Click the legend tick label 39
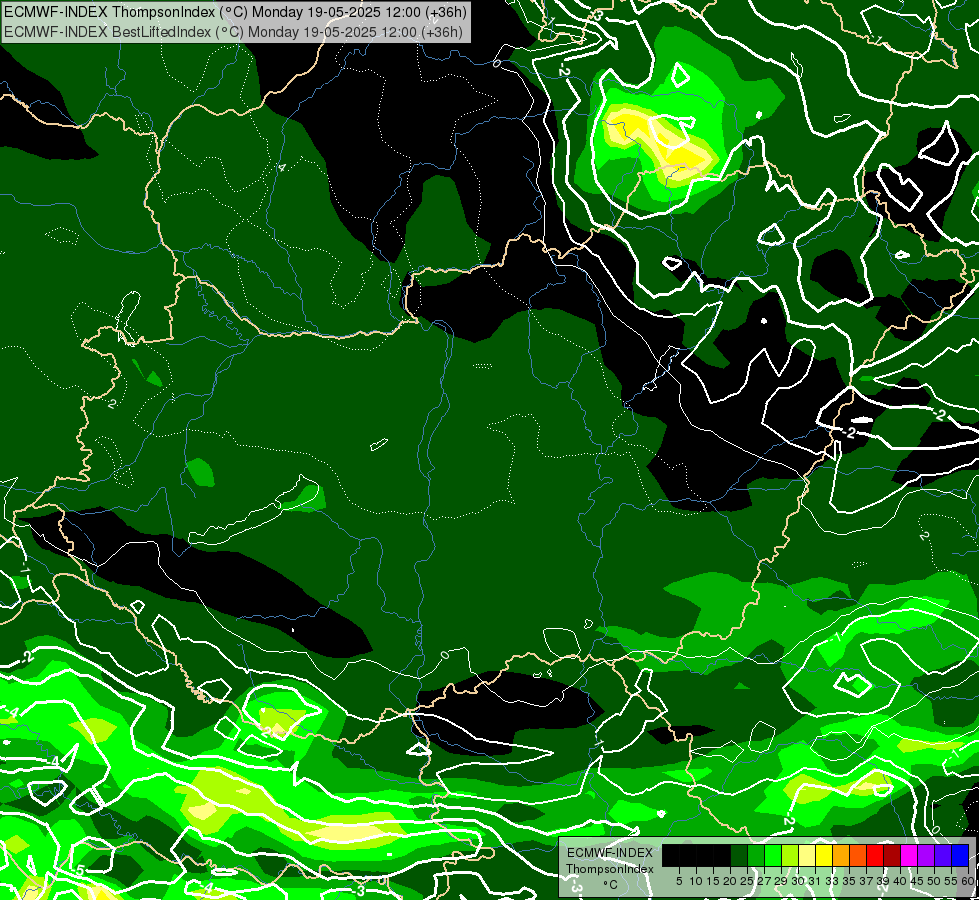 884,881
